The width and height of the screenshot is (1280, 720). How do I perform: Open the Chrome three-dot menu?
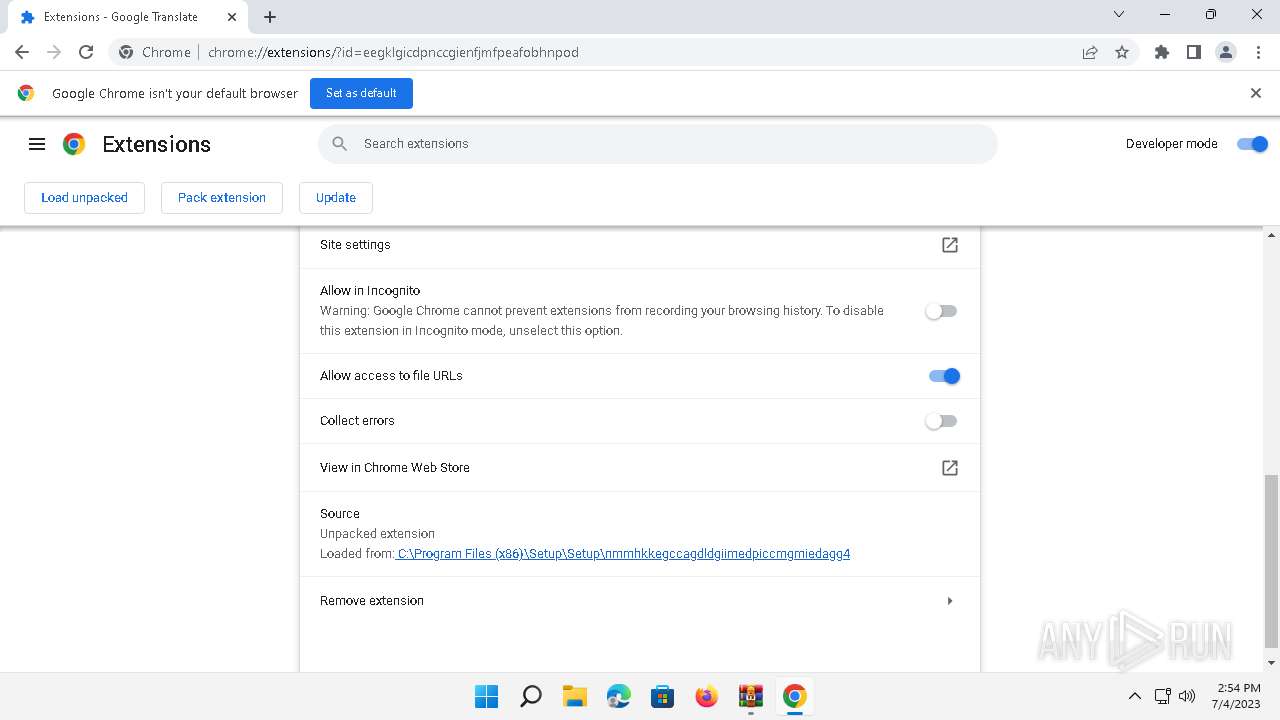coord(1258,52)
